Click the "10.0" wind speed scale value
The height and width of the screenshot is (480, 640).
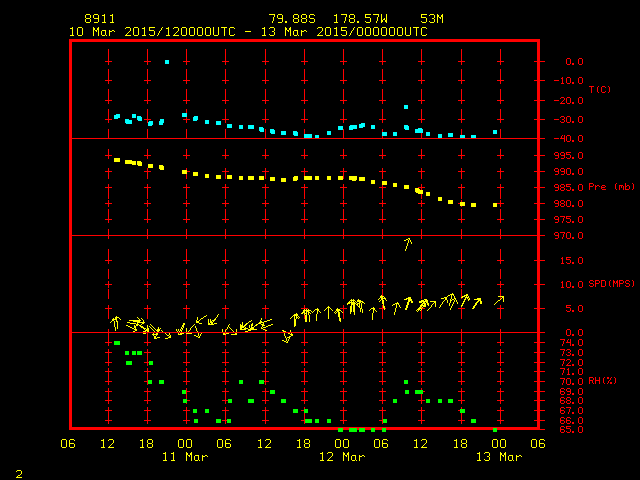pyautogui.click(x=572, y=284)
